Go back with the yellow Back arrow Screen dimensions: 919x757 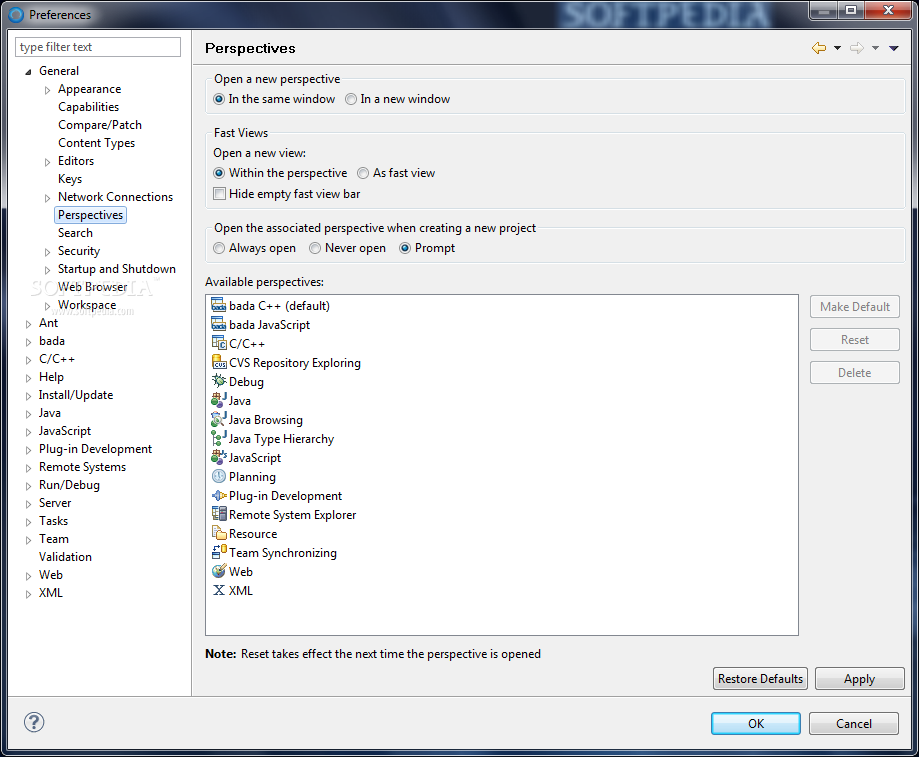coord(819,48)
